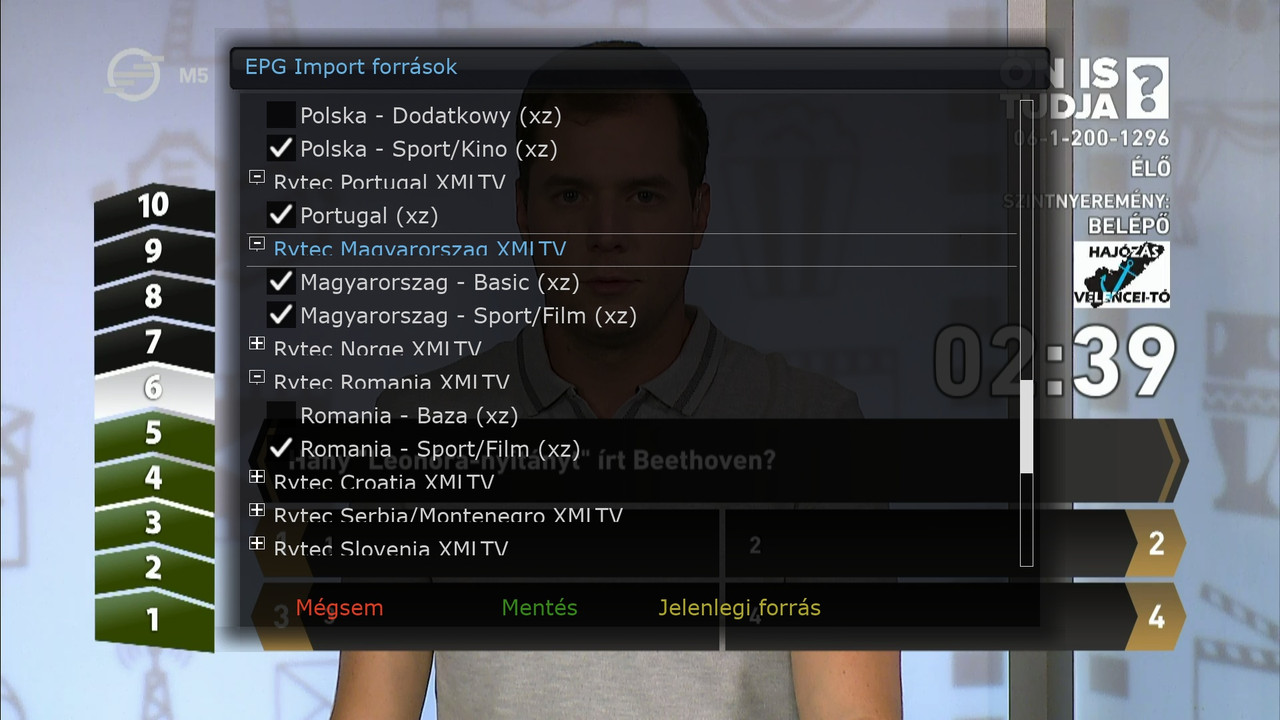Expand the Rytec Croatia XMLTV group
This screenshot has height=720, width=1280.
257,477
